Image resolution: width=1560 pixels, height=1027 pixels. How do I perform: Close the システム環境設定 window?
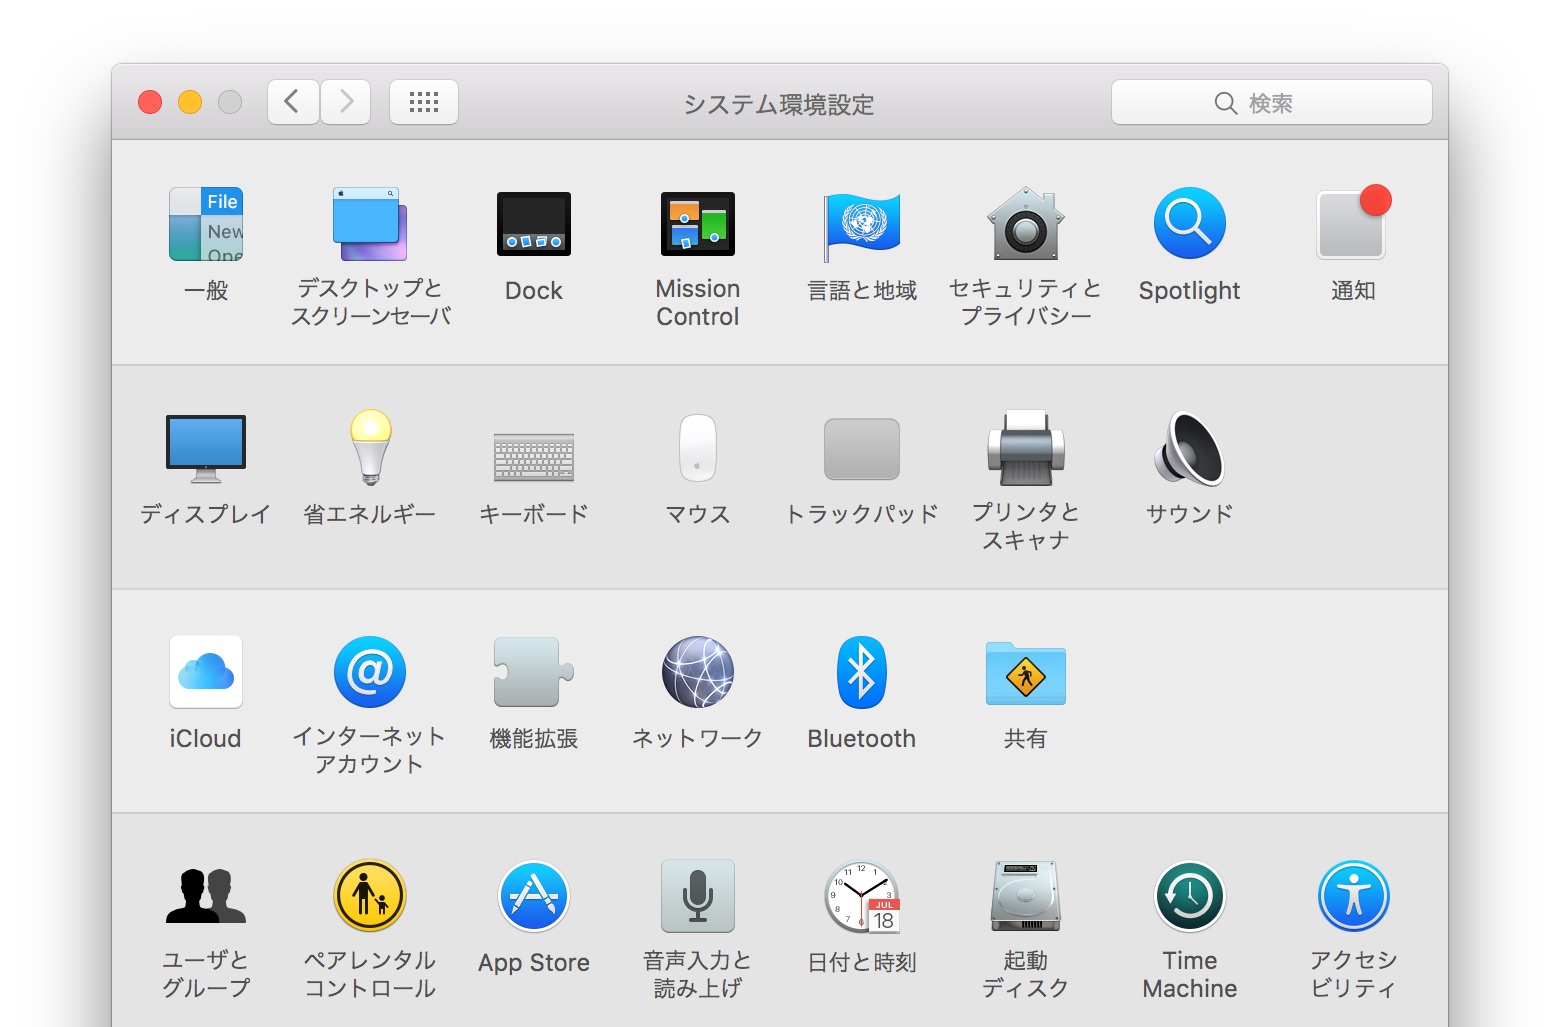150,102
